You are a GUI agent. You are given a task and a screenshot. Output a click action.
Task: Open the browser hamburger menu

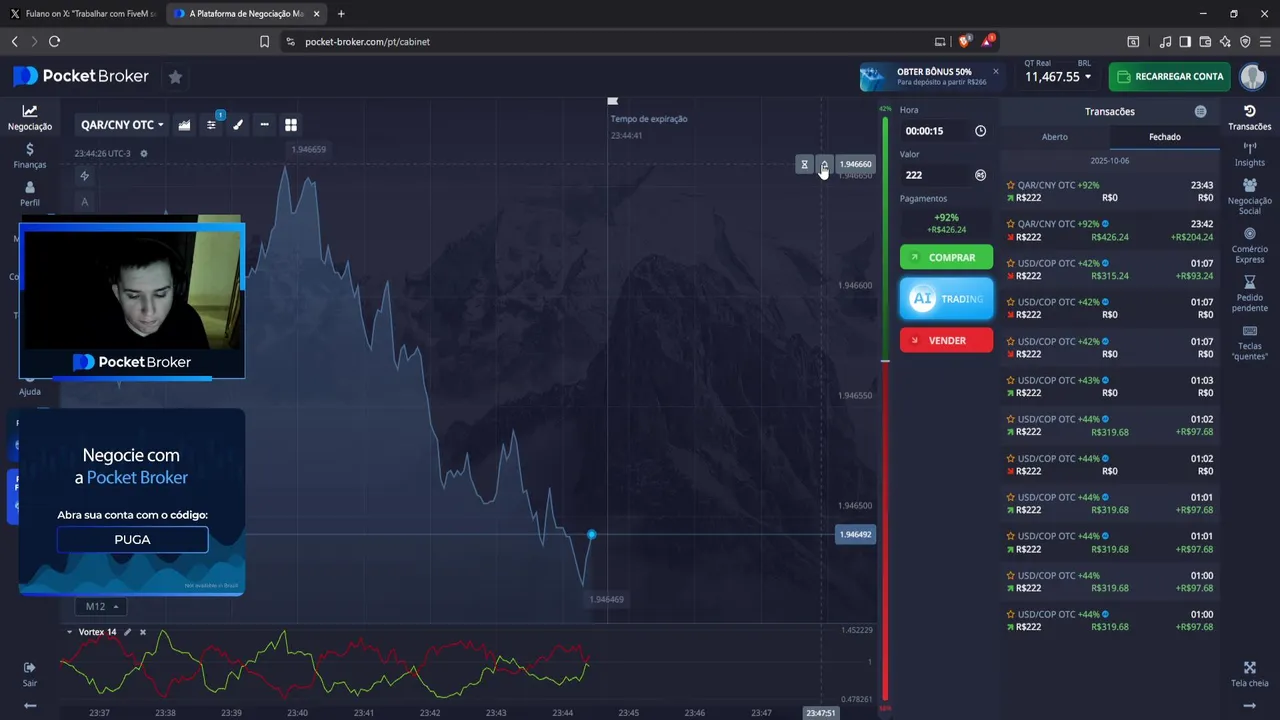pos(1265,42)
